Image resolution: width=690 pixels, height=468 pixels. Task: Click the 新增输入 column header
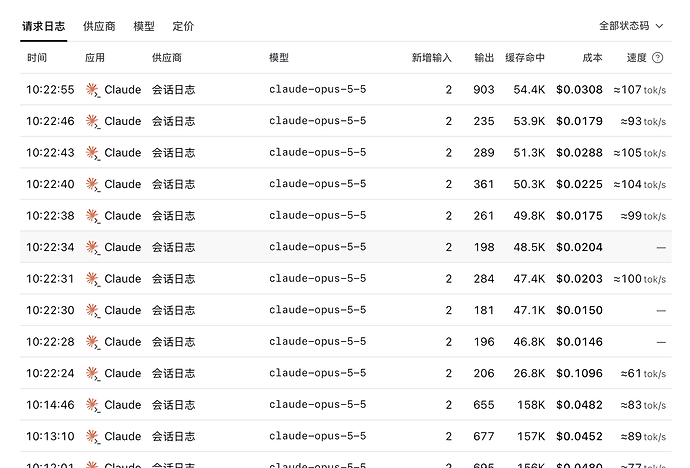[x=432, y=58]
